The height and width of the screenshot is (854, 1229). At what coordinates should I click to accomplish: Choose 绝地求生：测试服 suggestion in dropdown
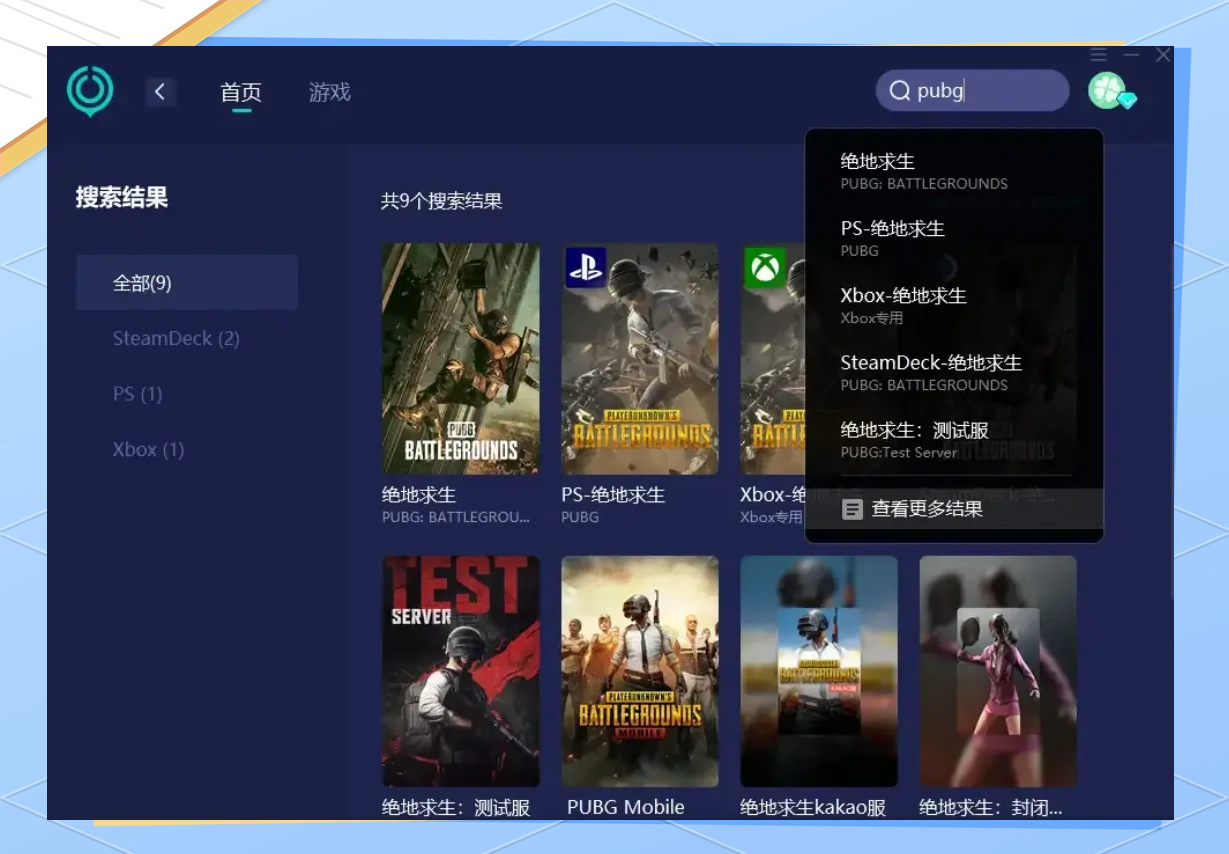tap(954, 440)
